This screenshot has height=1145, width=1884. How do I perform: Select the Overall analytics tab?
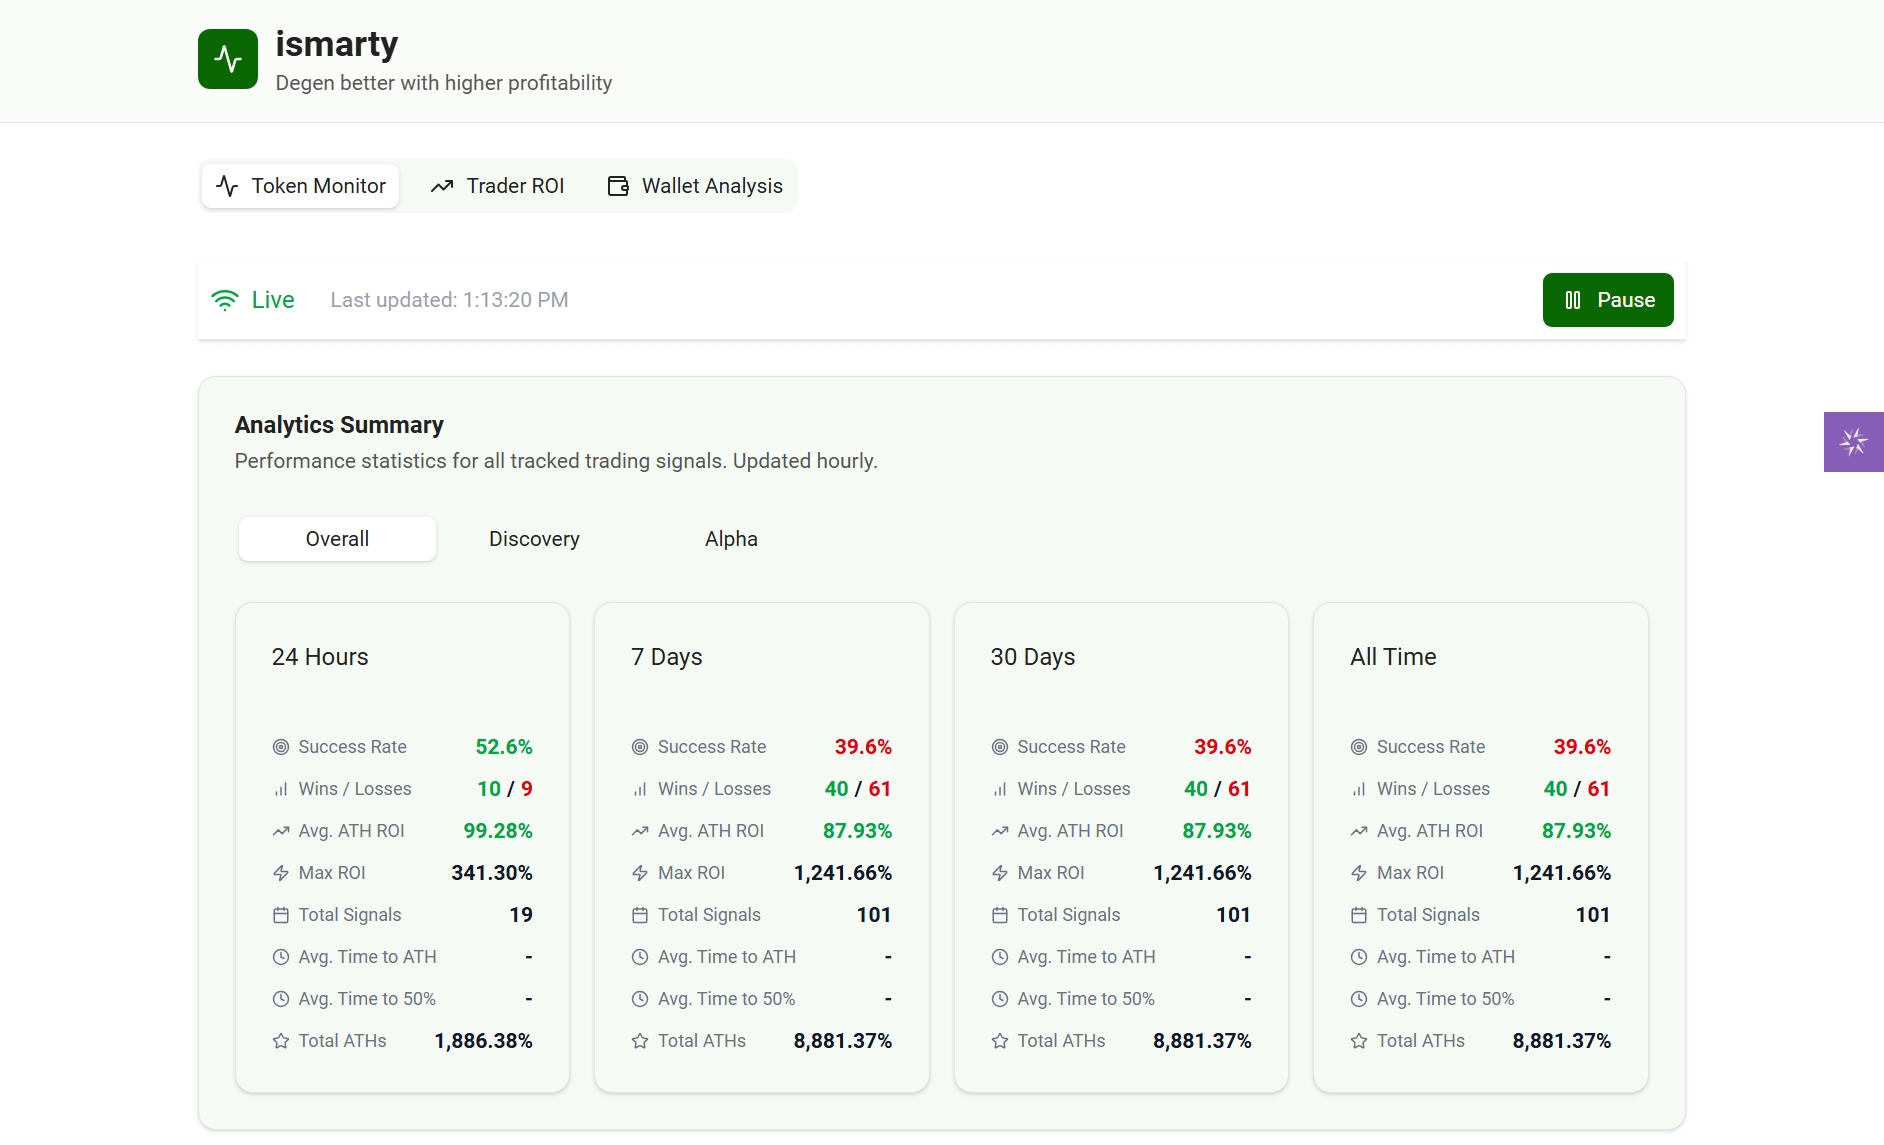pyautogui.click(x=337, y=539)
